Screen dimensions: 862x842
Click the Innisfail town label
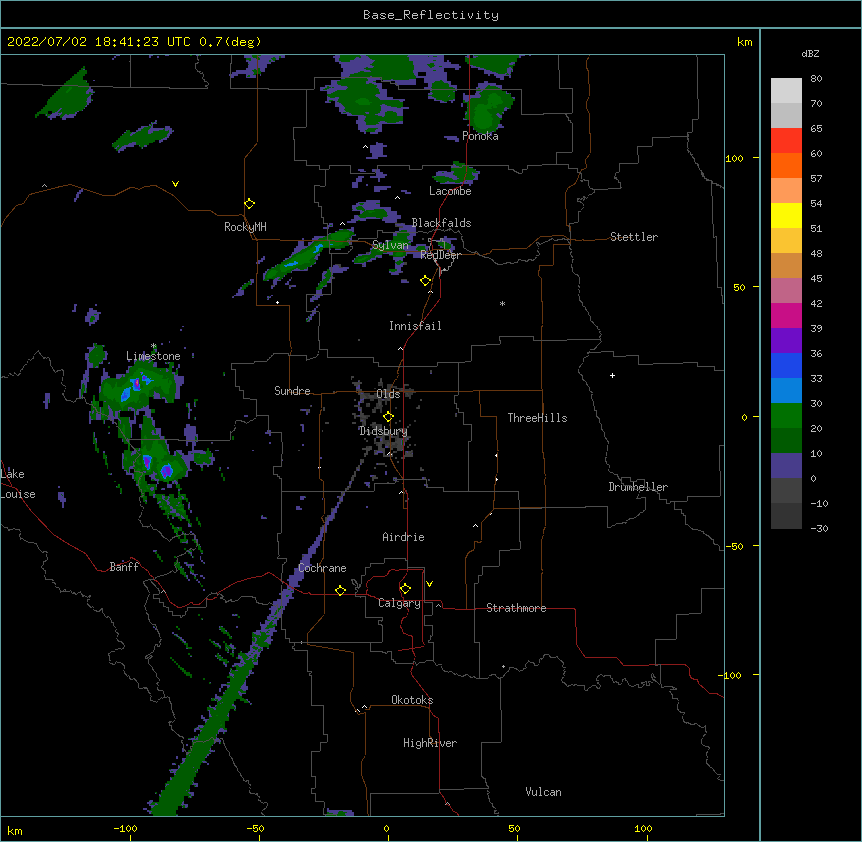click(x=415, y=326)
